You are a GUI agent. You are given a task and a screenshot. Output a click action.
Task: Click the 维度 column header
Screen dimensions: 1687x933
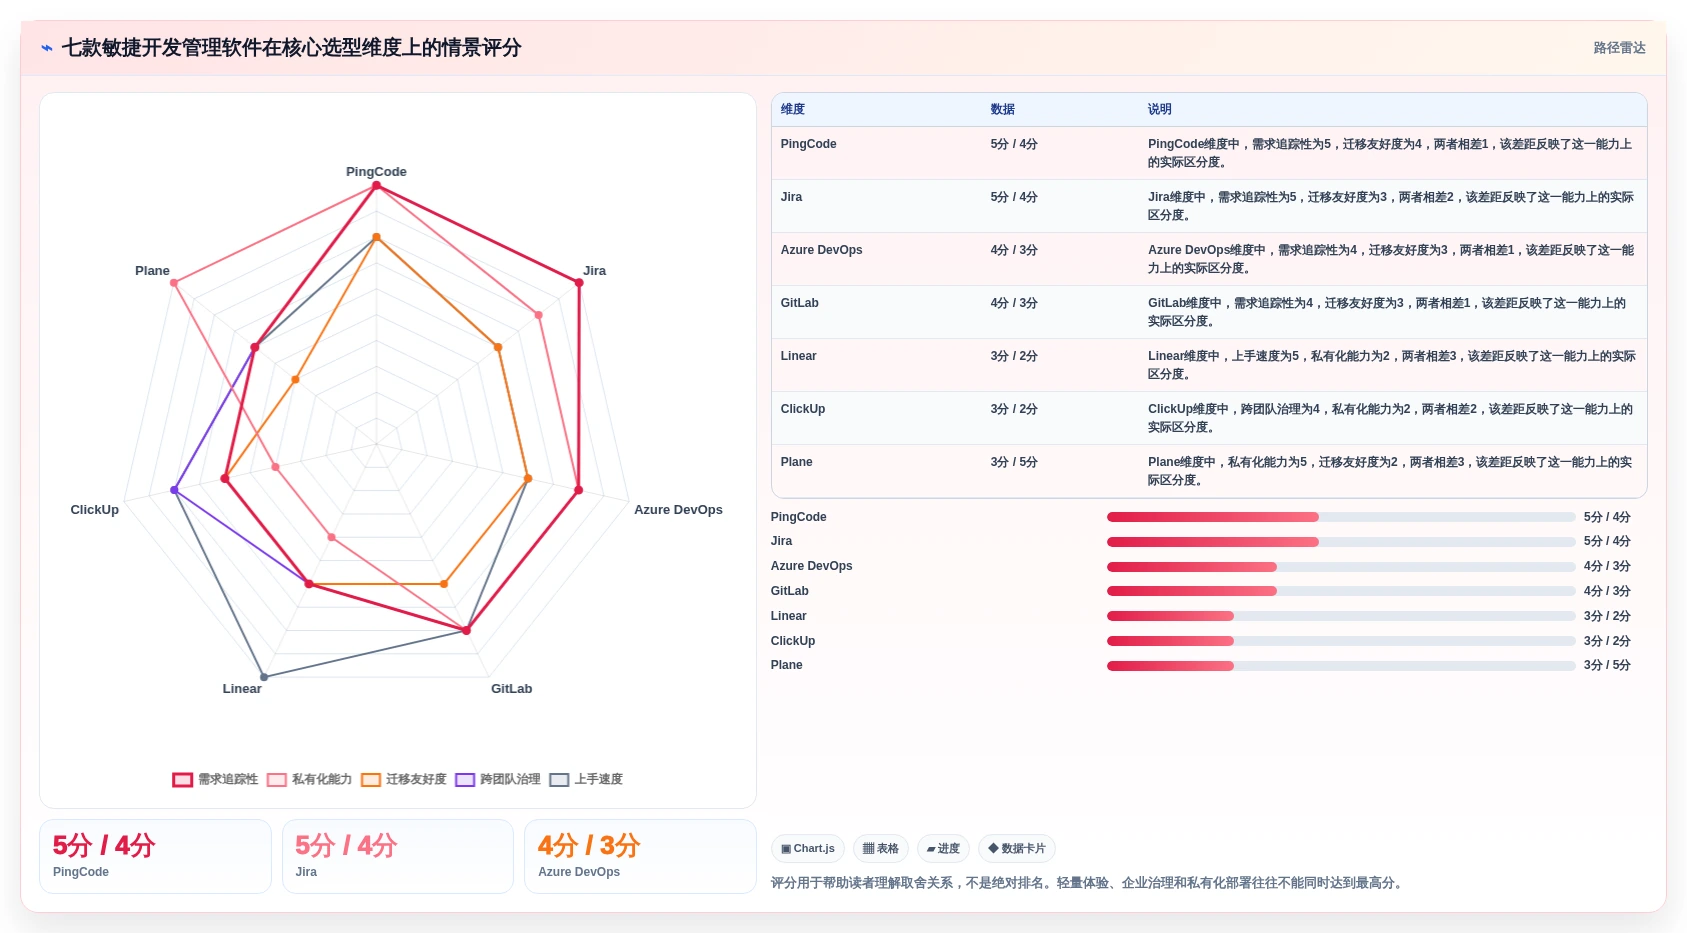tap(793, 109)
